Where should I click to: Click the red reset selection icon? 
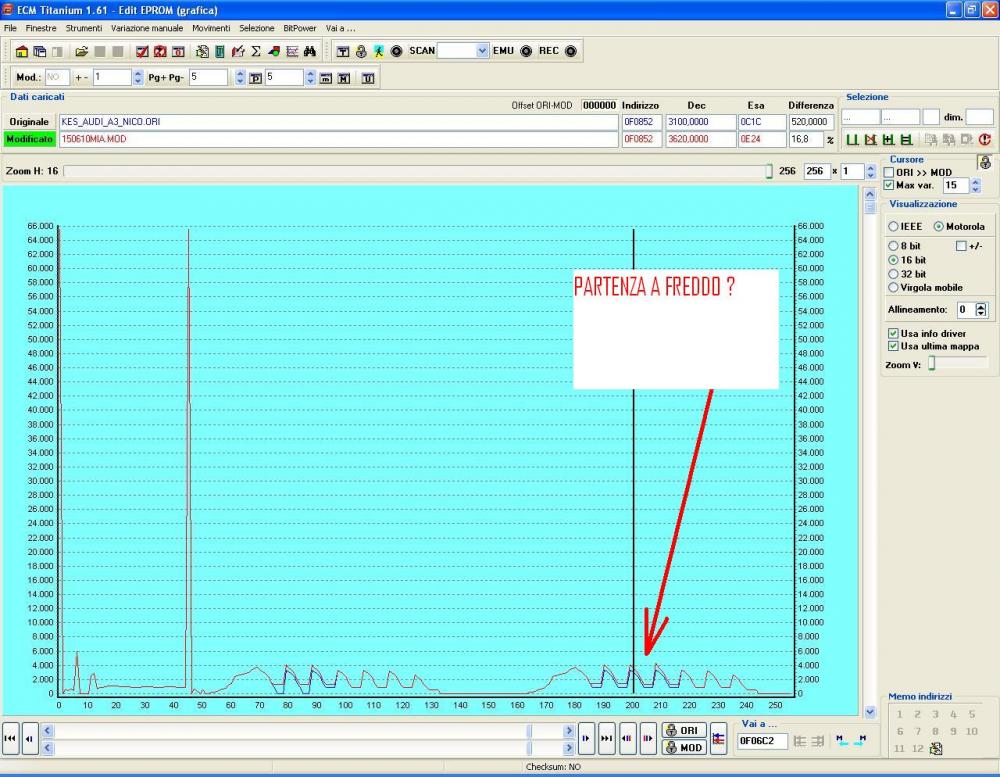point(984,140)
